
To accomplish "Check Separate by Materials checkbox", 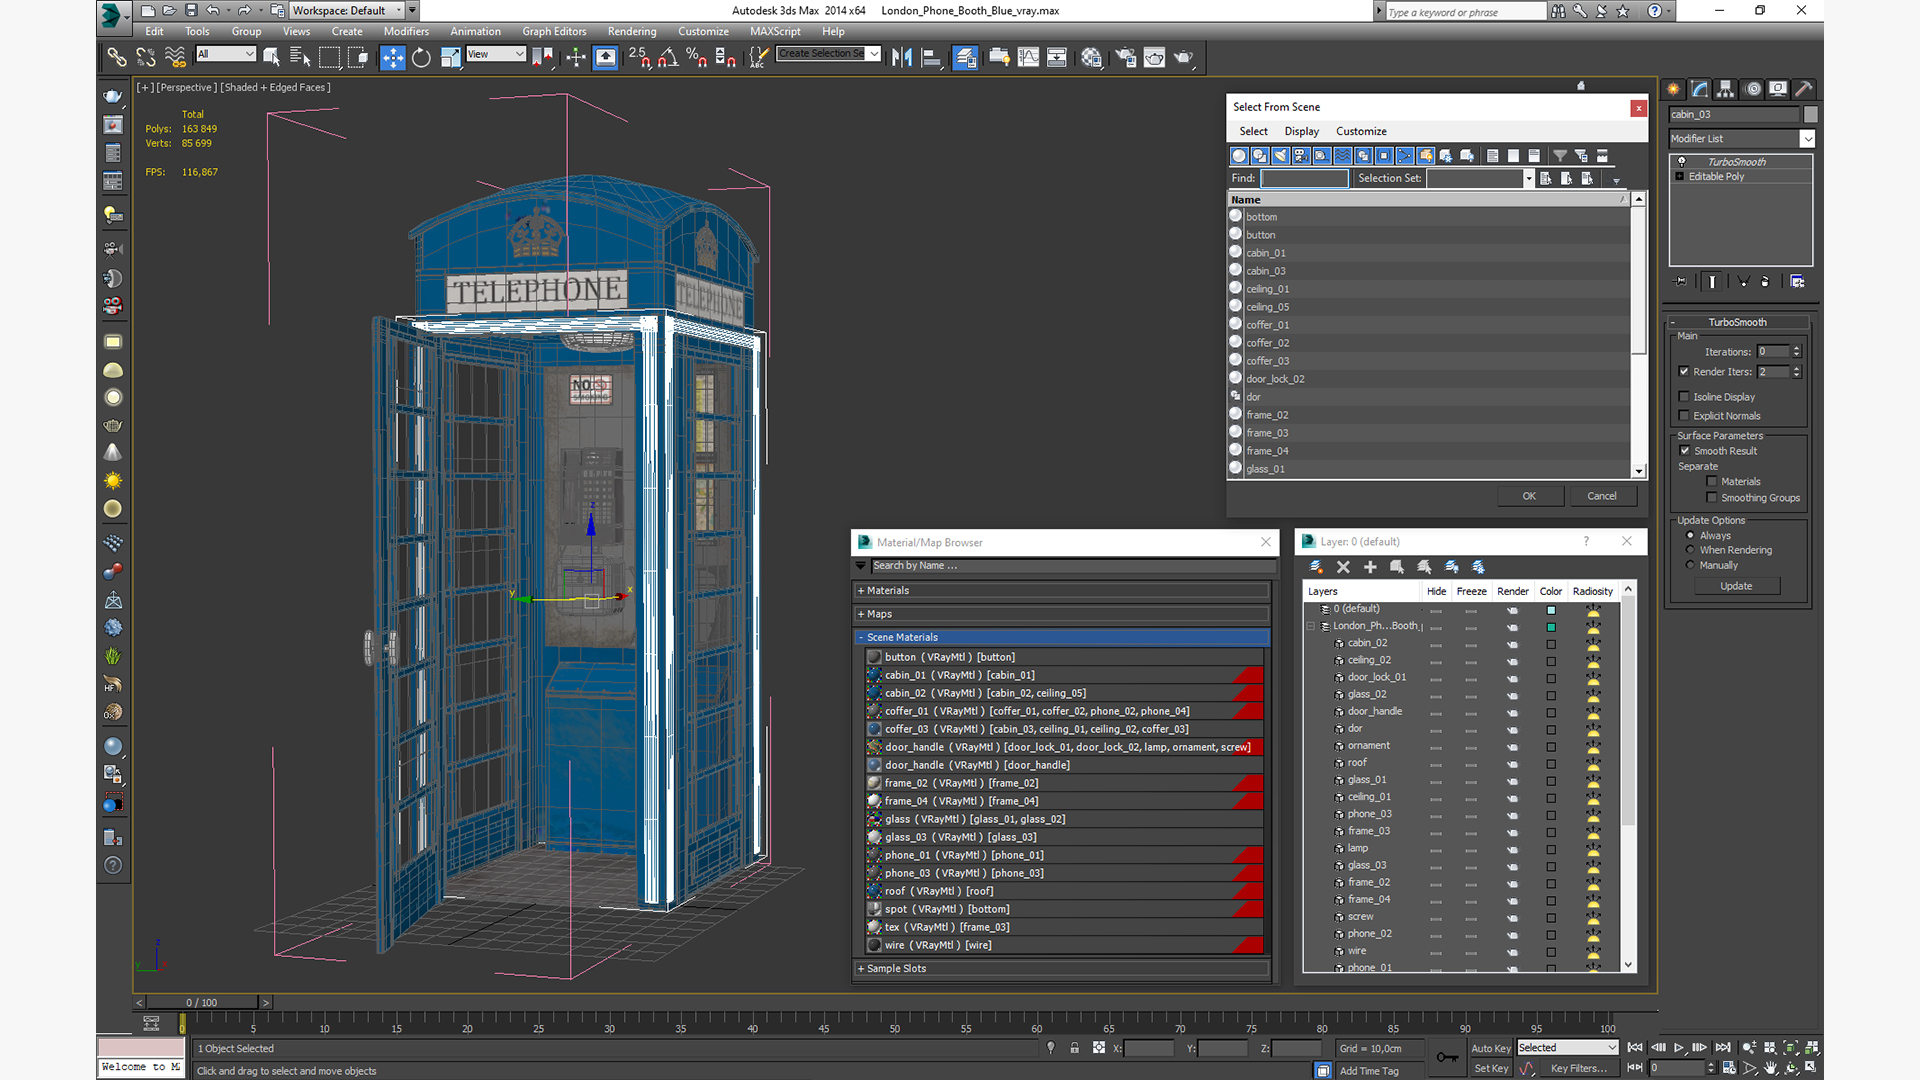I will [1712, 482].
